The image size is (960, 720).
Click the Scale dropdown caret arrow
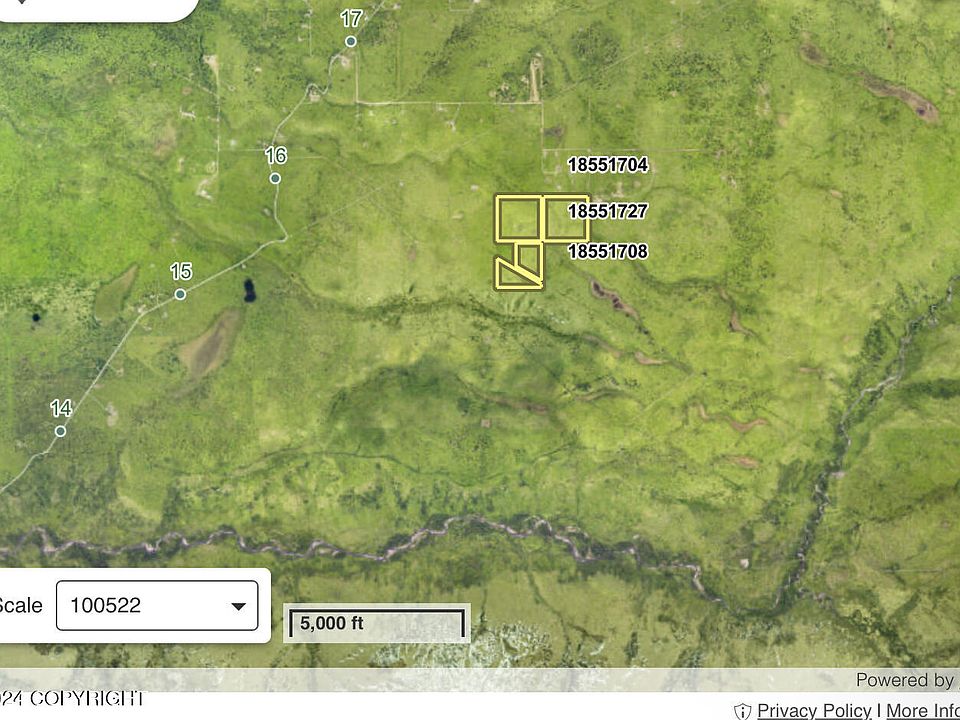click(x=238, y=607)
